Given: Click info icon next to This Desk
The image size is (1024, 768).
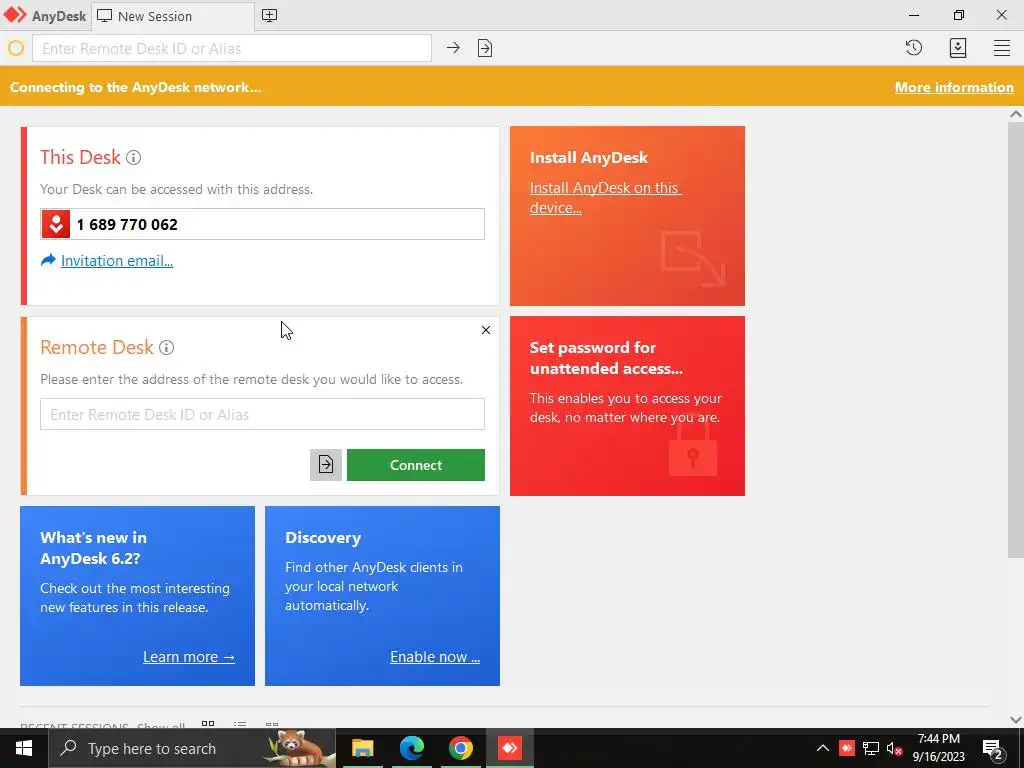Looking at the screenshot, I should [x=133, y=157].
